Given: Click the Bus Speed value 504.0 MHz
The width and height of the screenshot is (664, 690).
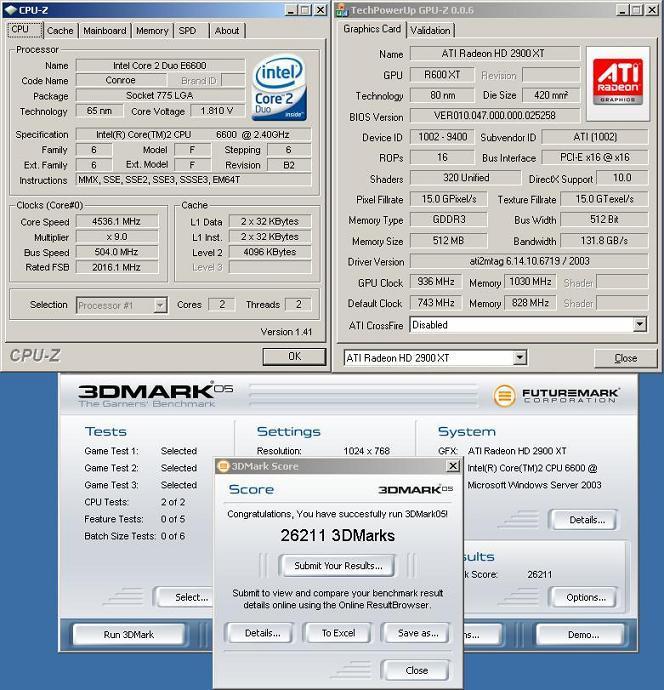Looking at the screenshot, I should tap(117, 252).
